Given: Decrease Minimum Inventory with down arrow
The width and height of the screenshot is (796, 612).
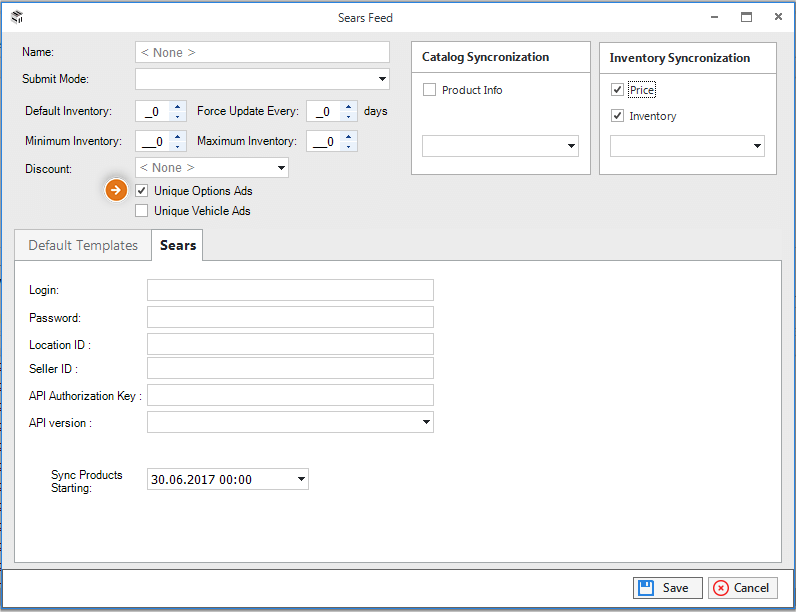Looking at the screenshot, I should point(177,147).
